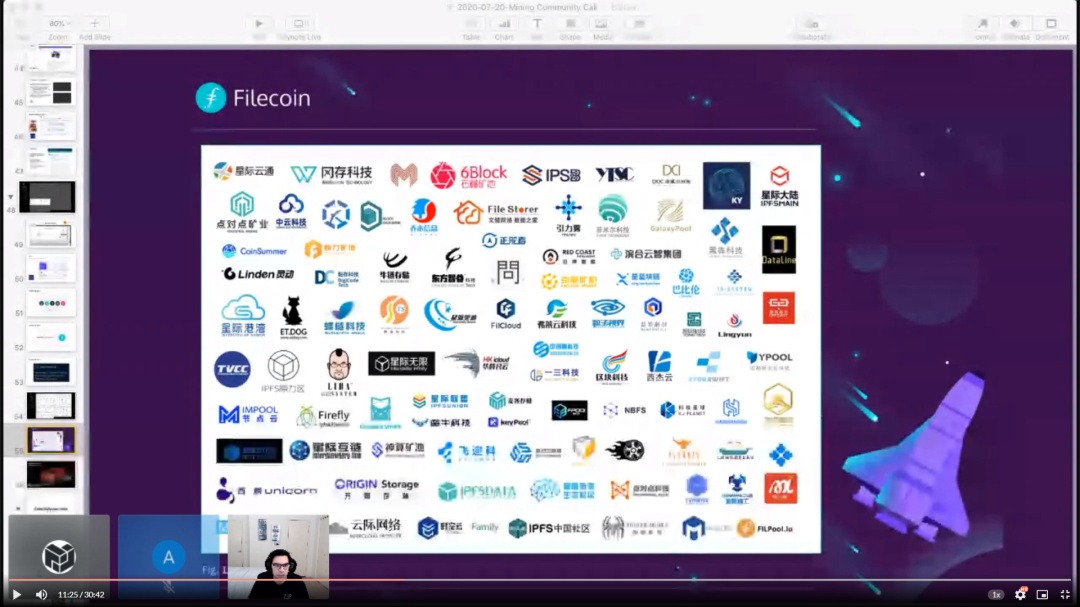Viewport: 1080px width, 607px height.
Task: Click the presenter webcam video tile
Action: click(x=278, y=555)
